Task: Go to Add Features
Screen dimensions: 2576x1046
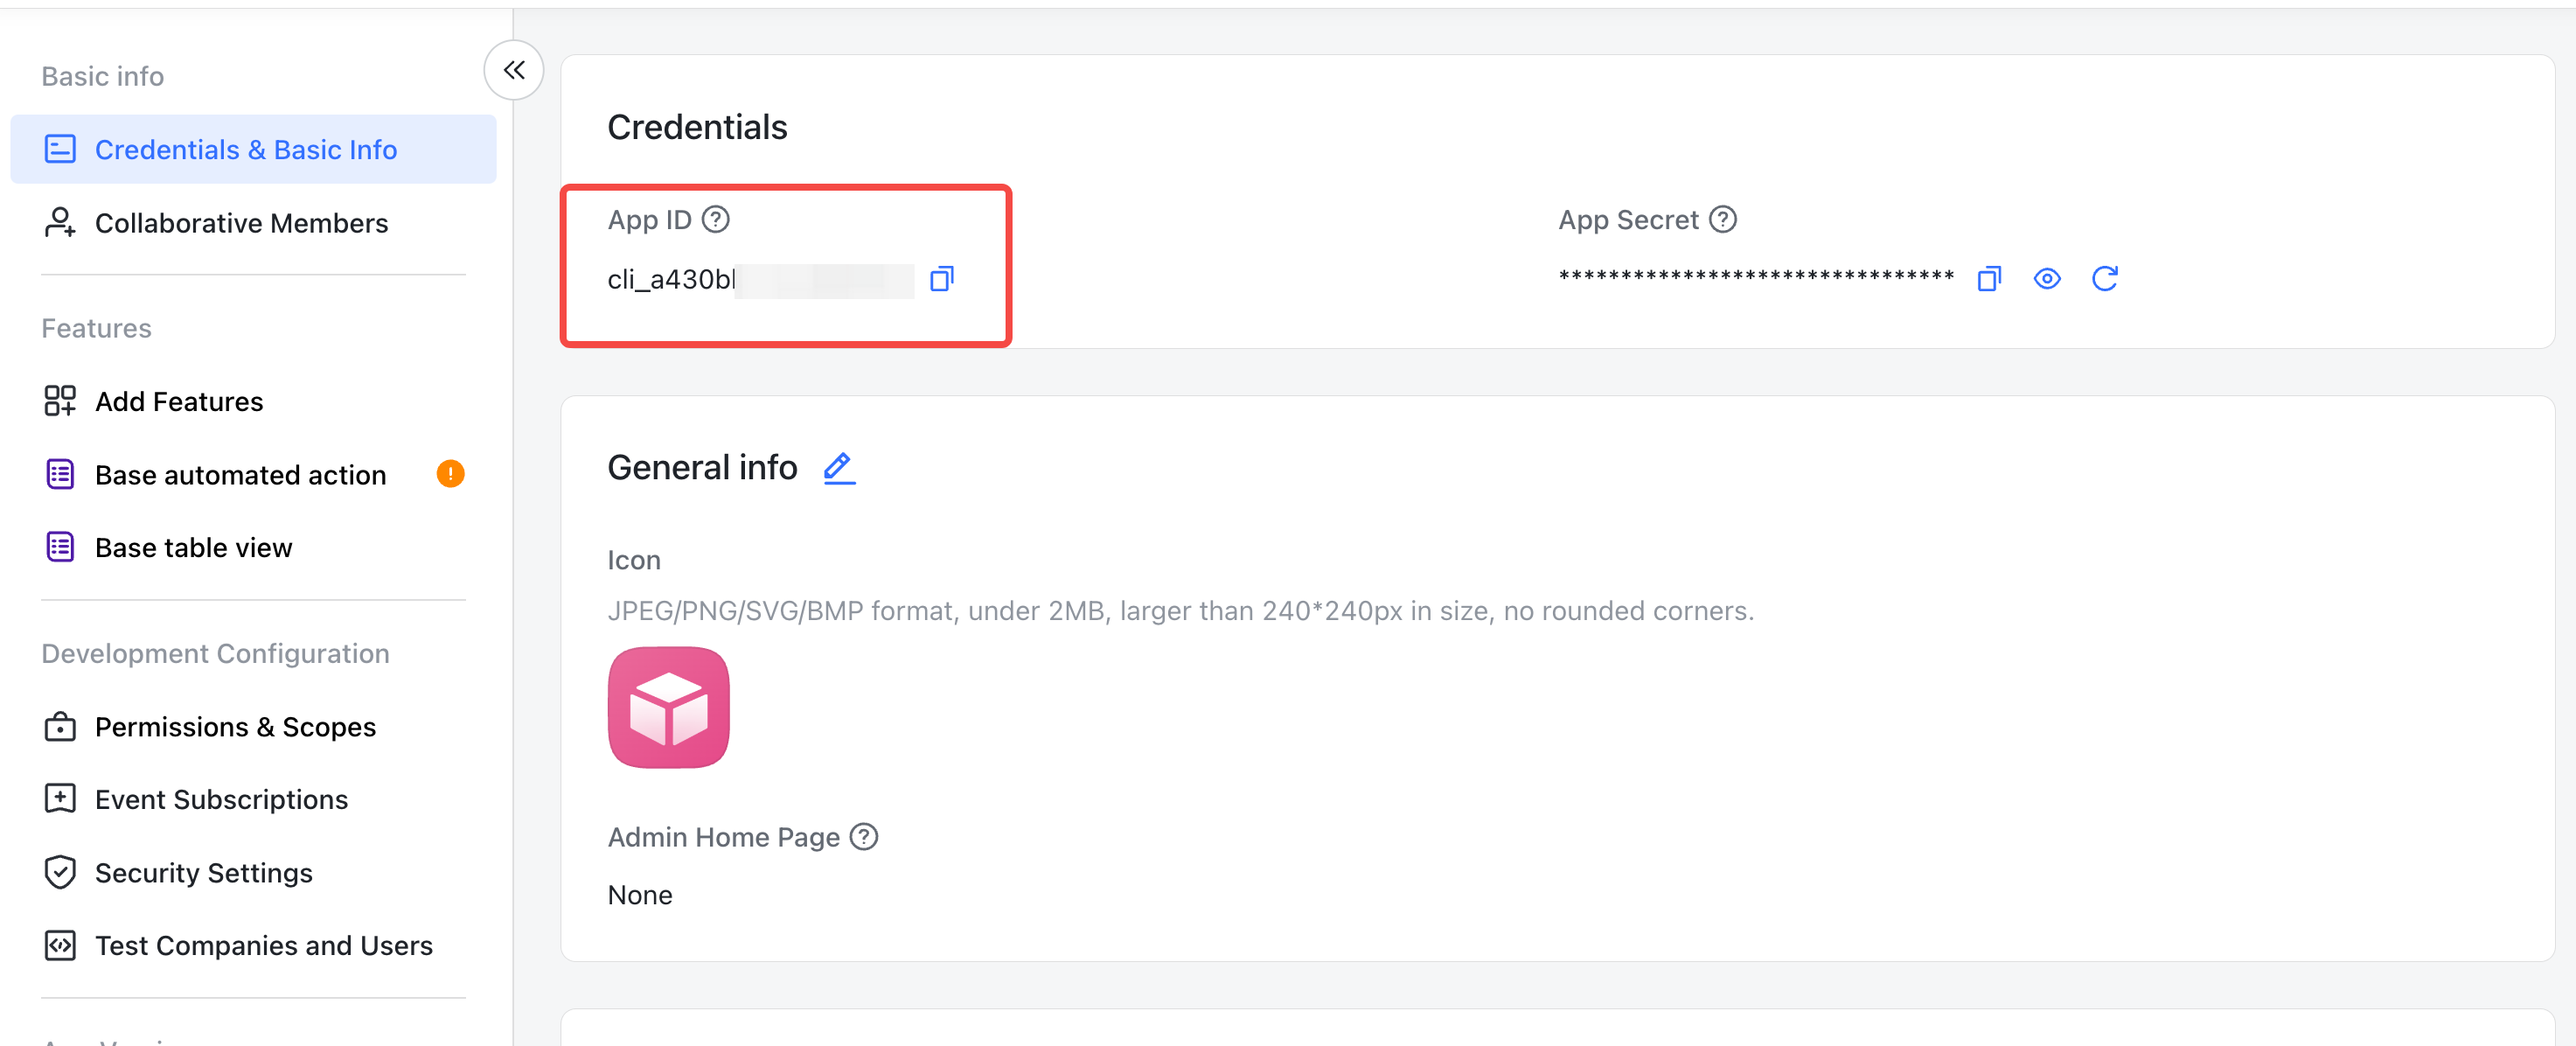Action: click(179, 401)
